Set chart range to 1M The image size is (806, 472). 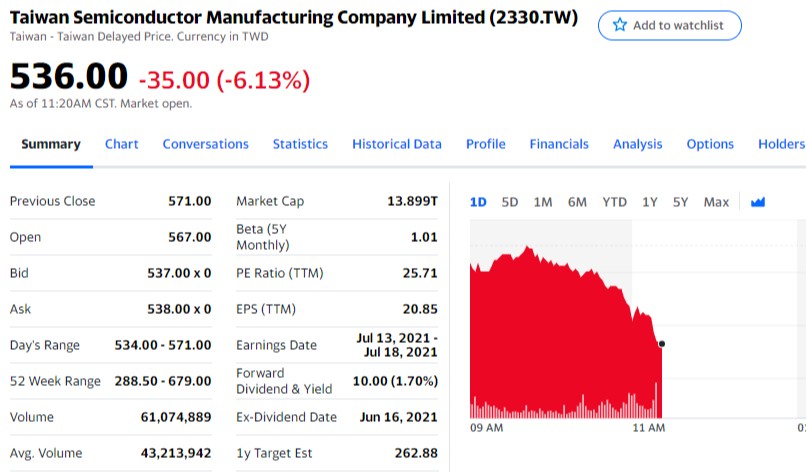[543, 202]
